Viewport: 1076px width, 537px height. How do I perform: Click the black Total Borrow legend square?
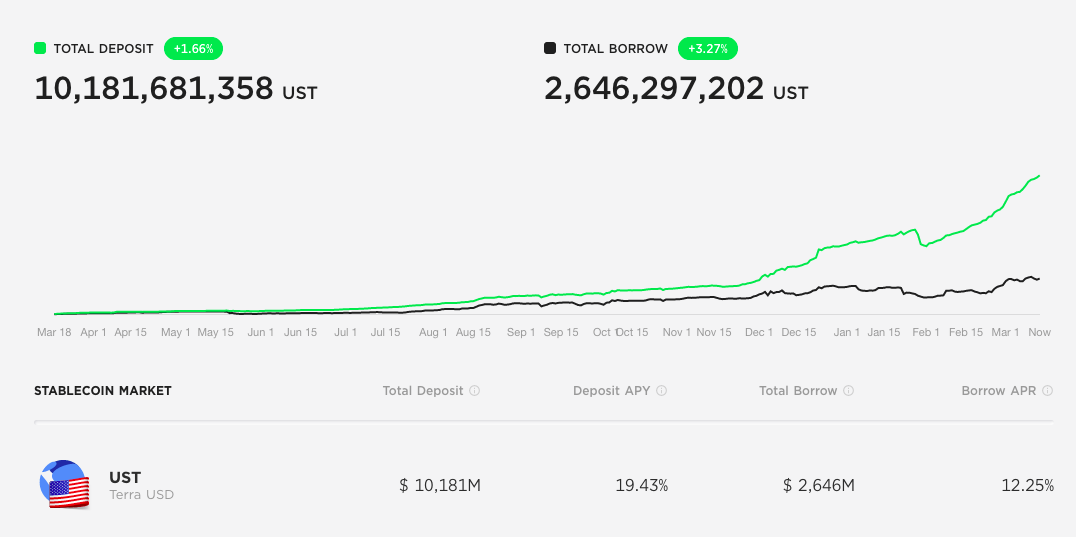[550, 48]
